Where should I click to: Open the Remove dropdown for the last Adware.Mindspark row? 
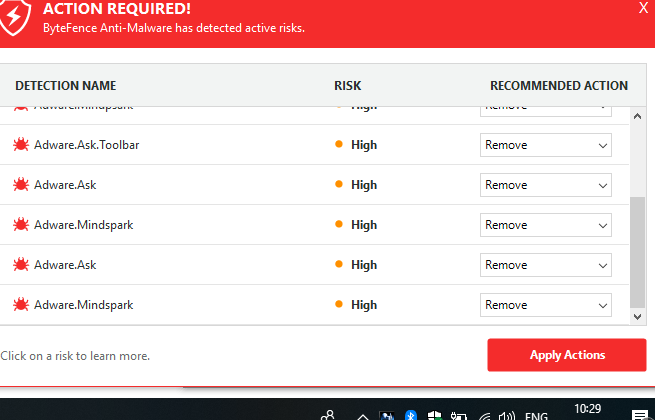coord(546,305)
